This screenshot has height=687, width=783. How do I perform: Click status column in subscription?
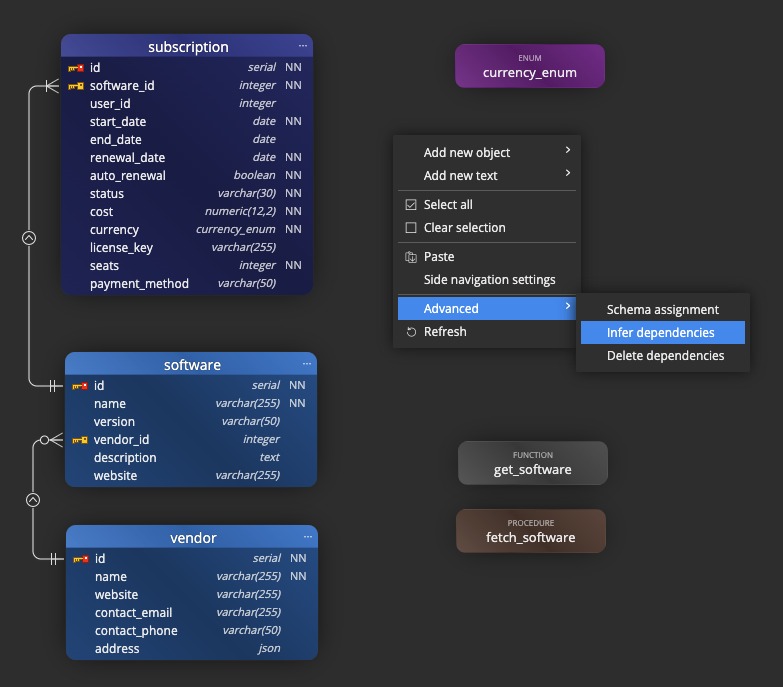tap(187, 194)
